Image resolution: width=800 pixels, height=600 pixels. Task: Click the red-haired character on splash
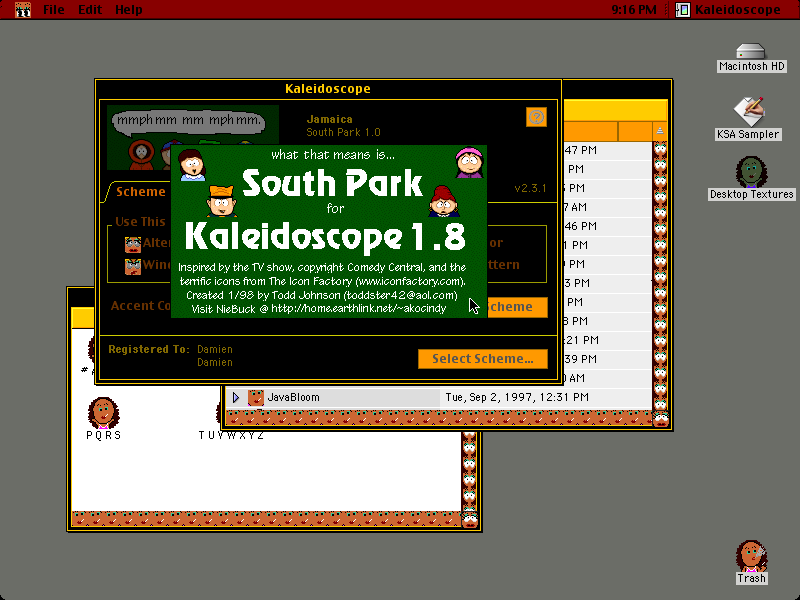pos(443,201)
